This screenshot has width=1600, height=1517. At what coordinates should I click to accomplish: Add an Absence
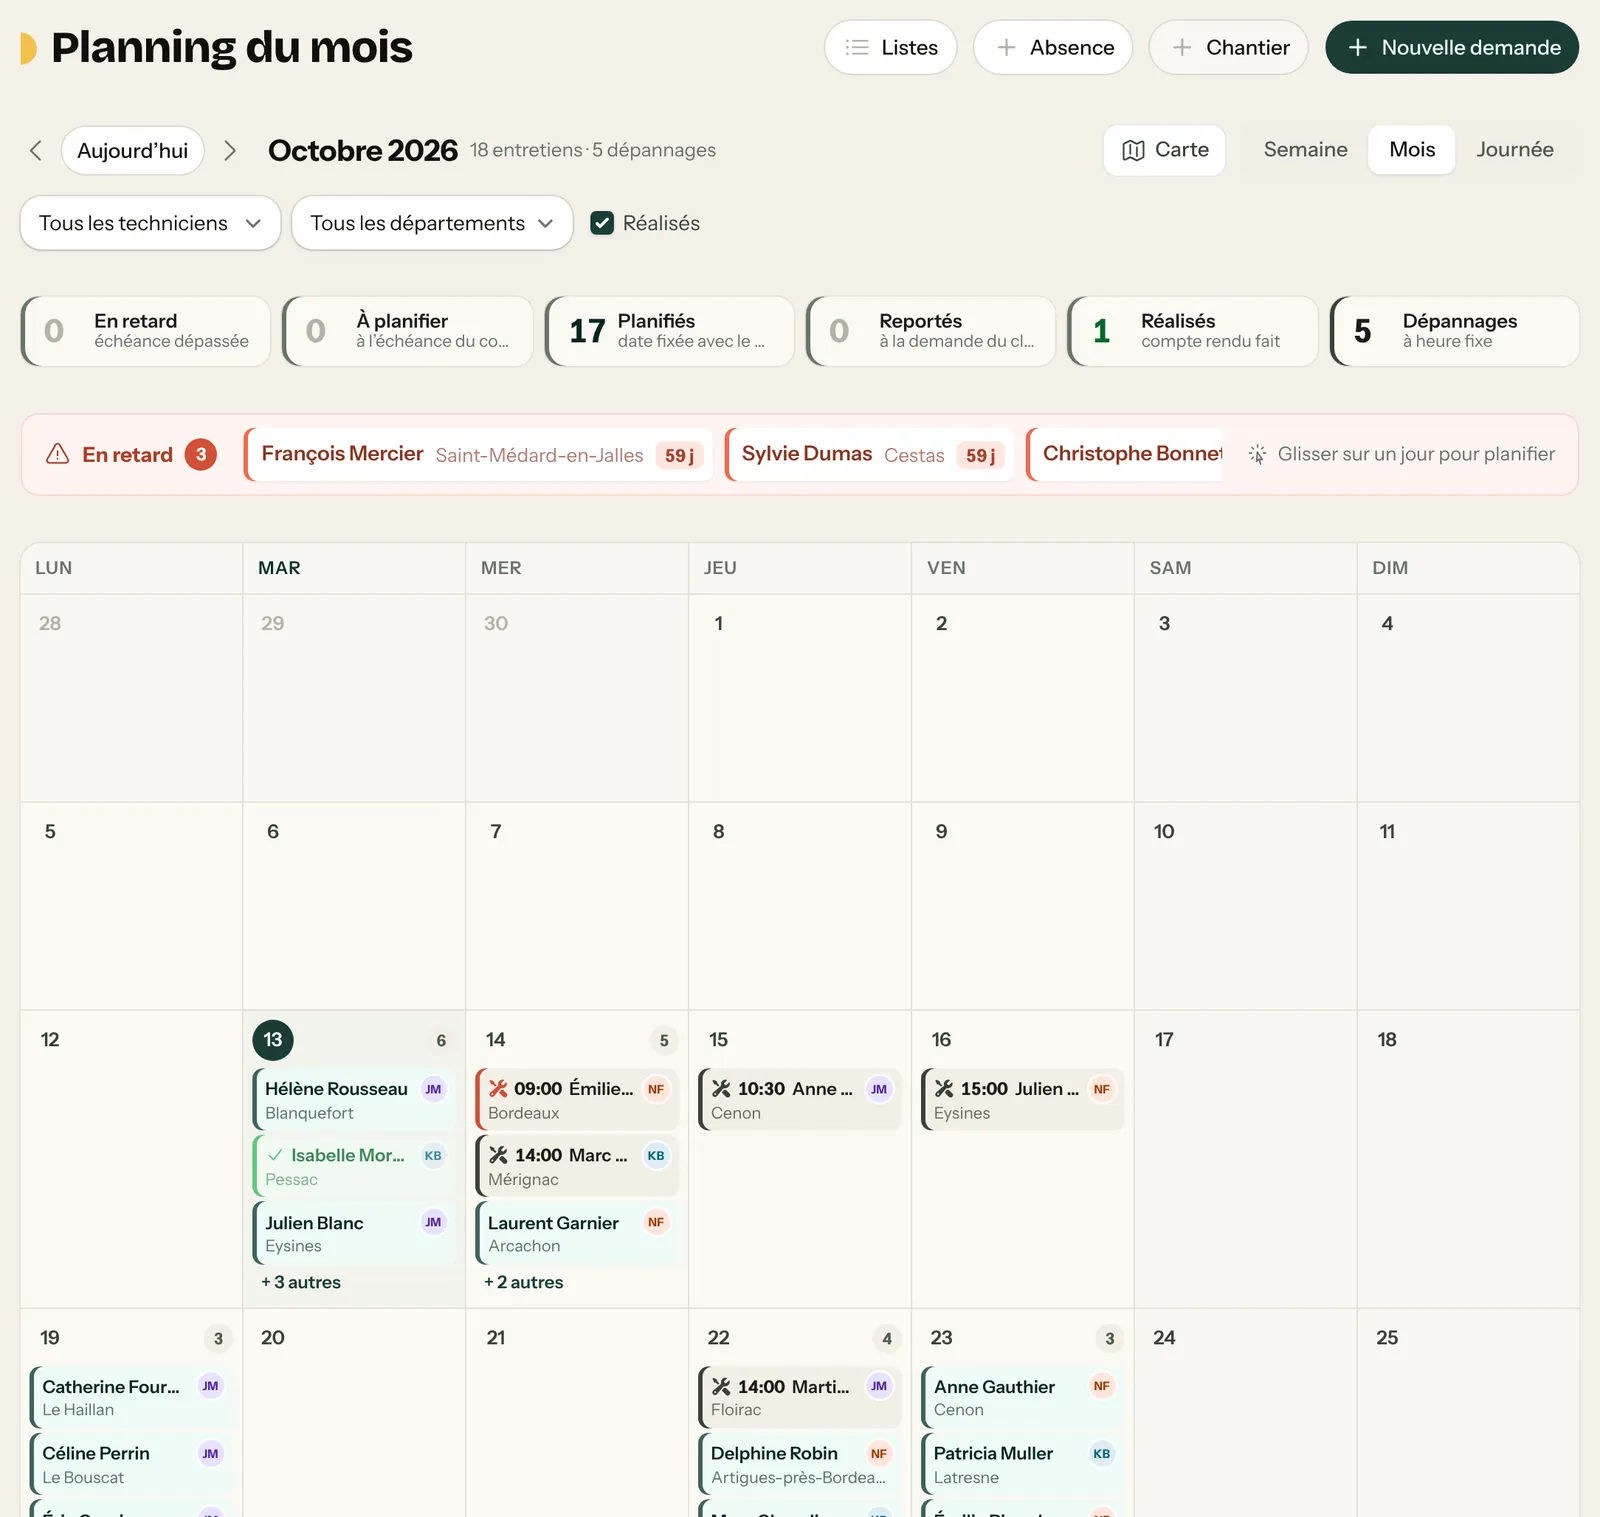click(1053, 47)
